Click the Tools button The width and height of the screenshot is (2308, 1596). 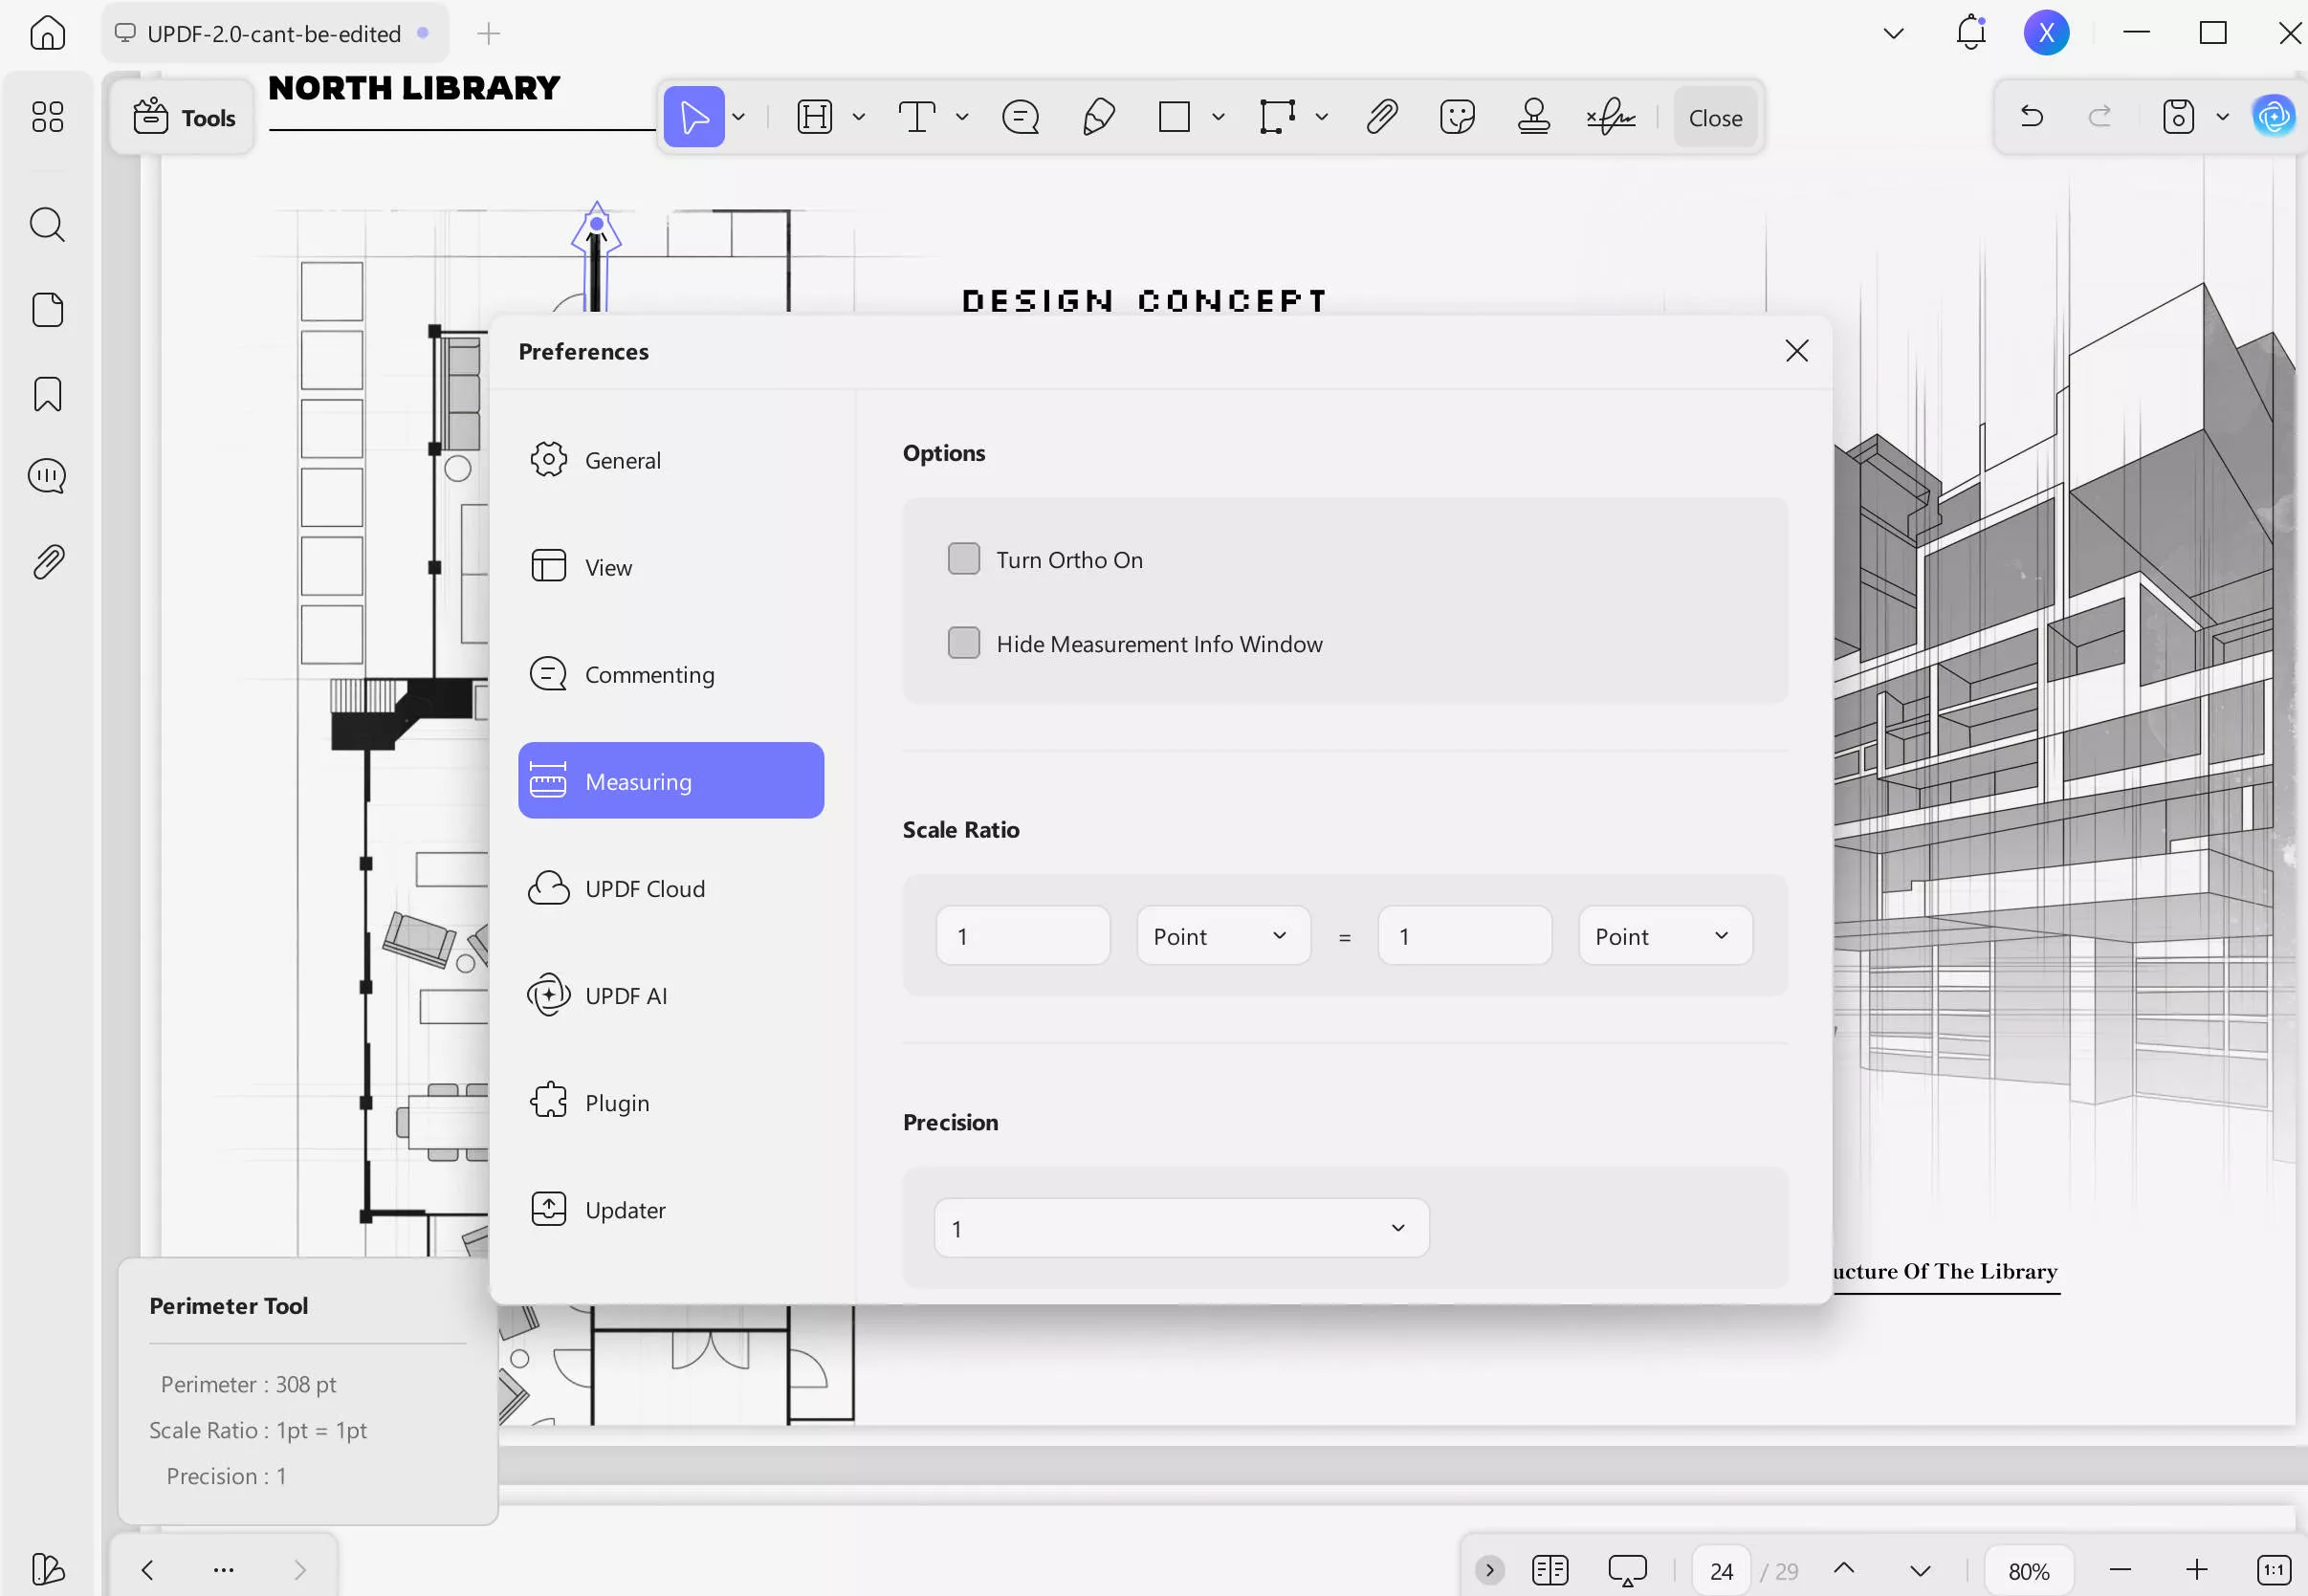tap(184, 118)
